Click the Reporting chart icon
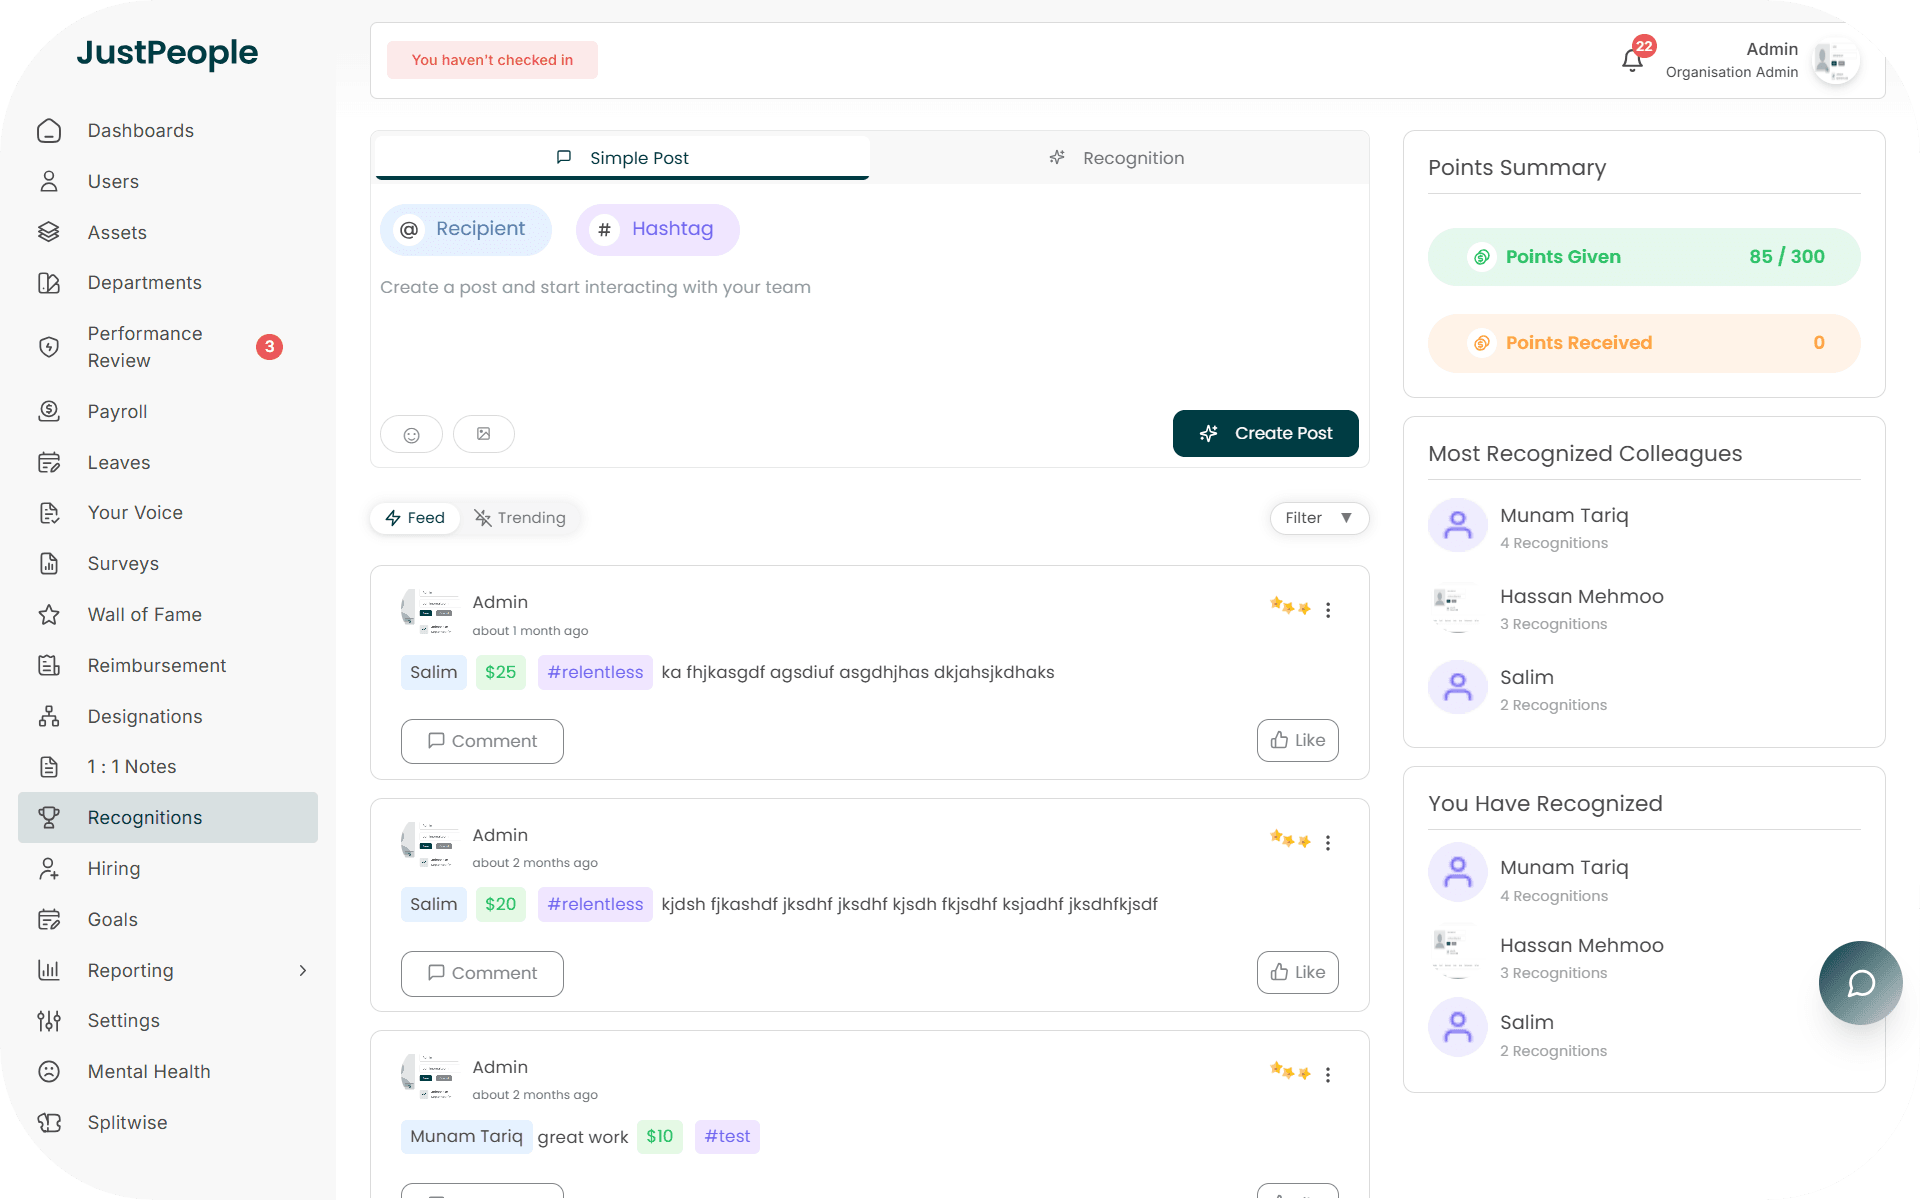 point(49,970)
